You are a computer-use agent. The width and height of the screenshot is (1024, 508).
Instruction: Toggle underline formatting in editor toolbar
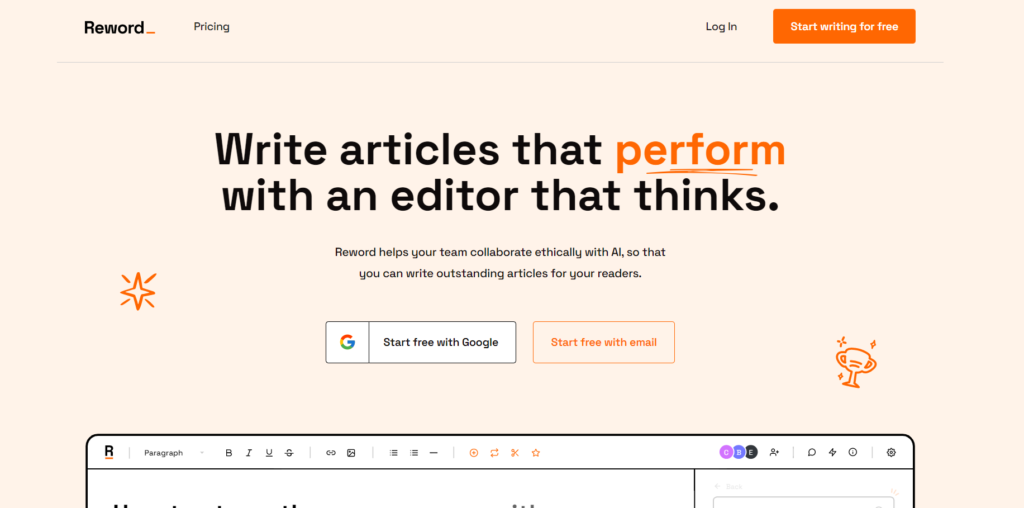coord(269,453)
